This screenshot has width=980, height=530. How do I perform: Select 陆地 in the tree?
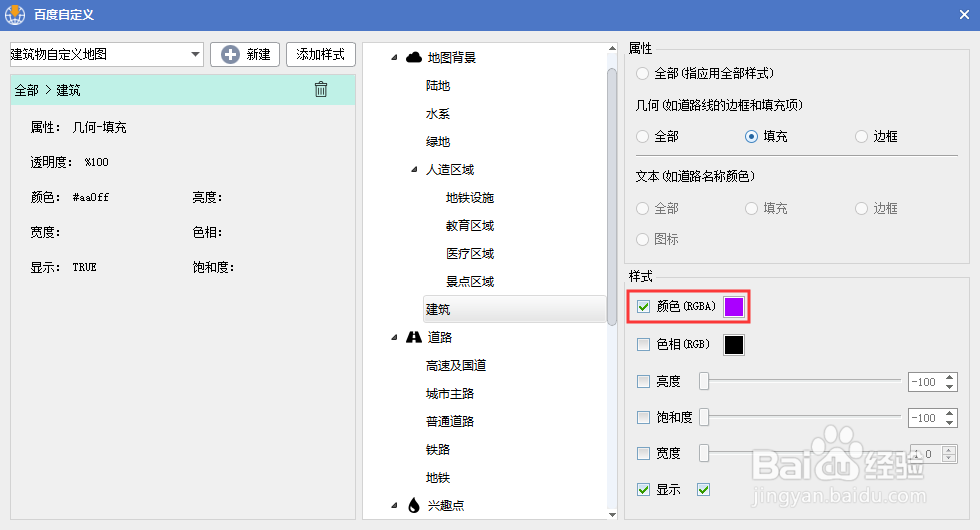point(438,86)
